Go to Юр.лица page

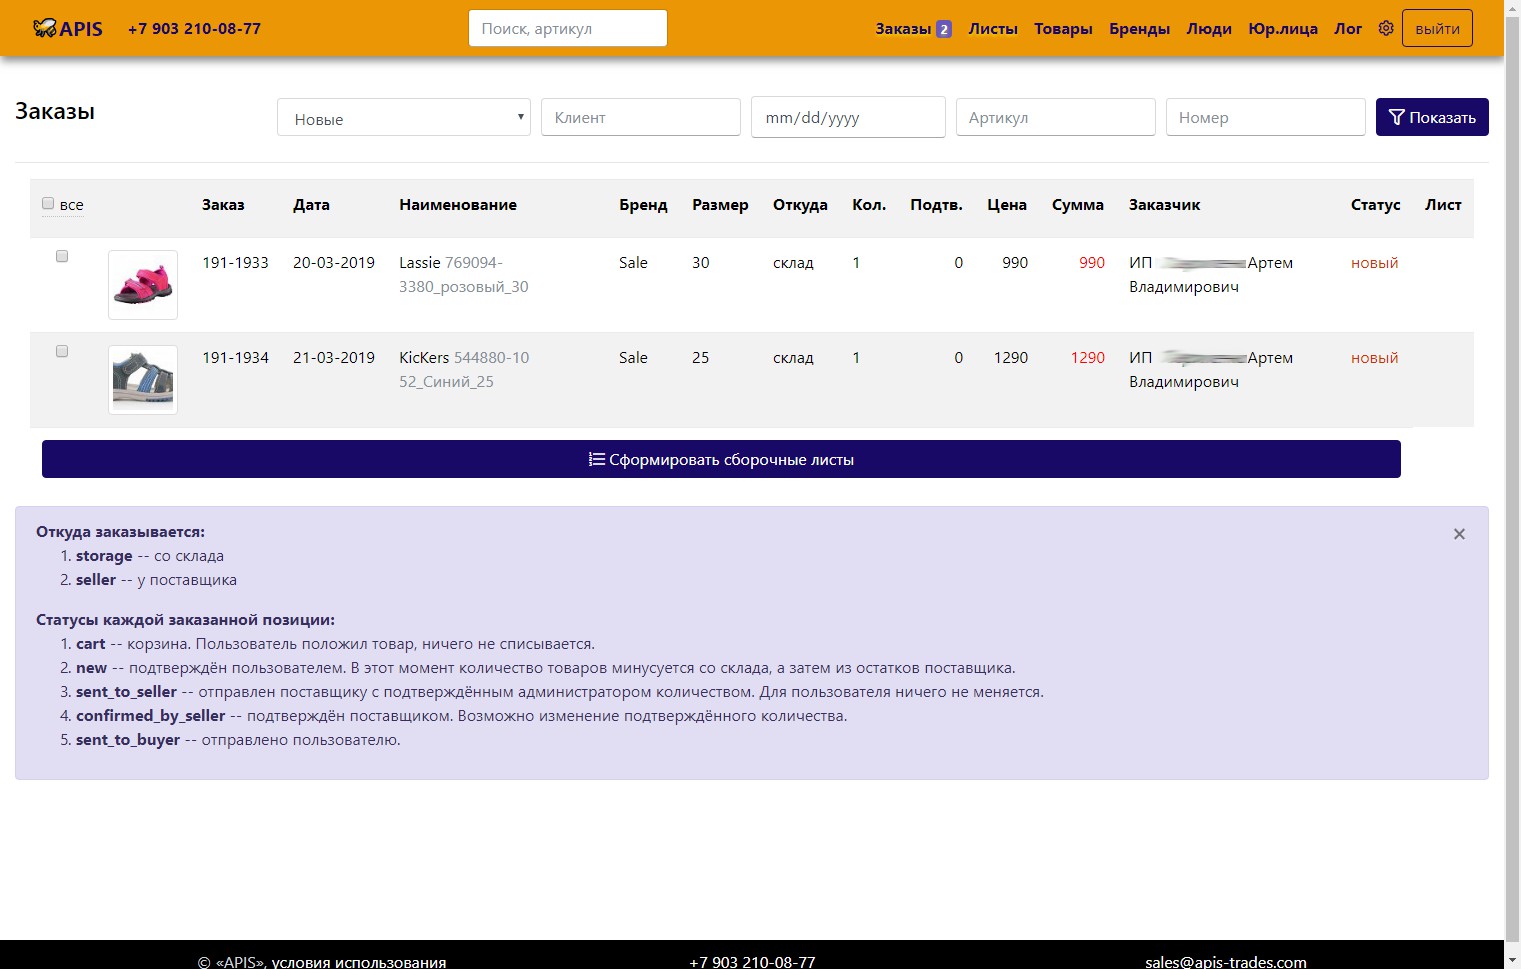click(1283, 29)
